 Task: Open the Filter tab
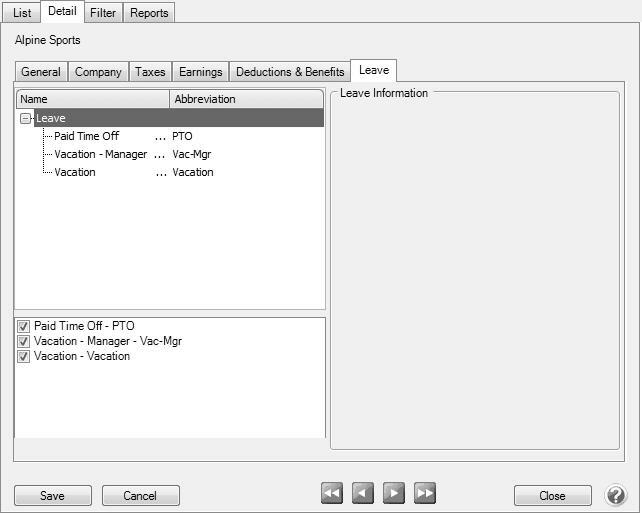(102, 13)
